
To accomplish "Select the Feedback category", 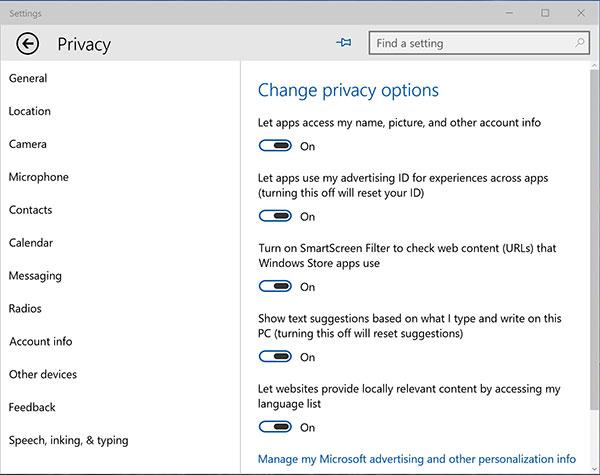I will click(x=32, y=407).
